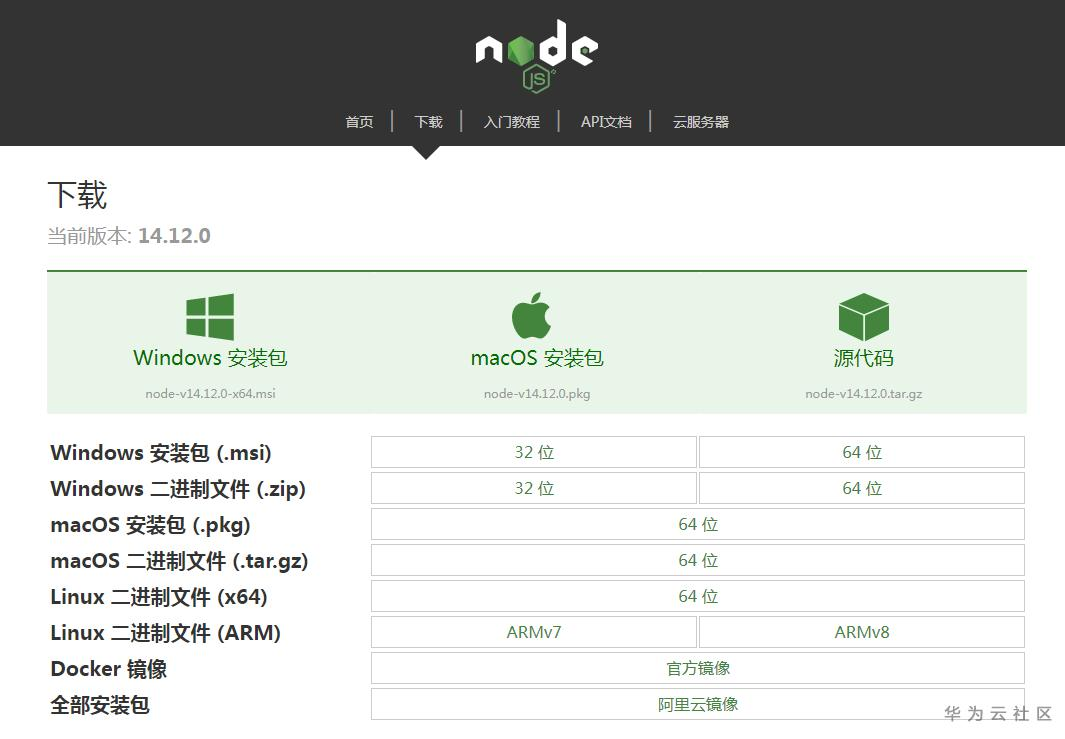Viewport: 1065px width, 739px height.
Task: Click the 全部安装包 row label
Action: 100,705
